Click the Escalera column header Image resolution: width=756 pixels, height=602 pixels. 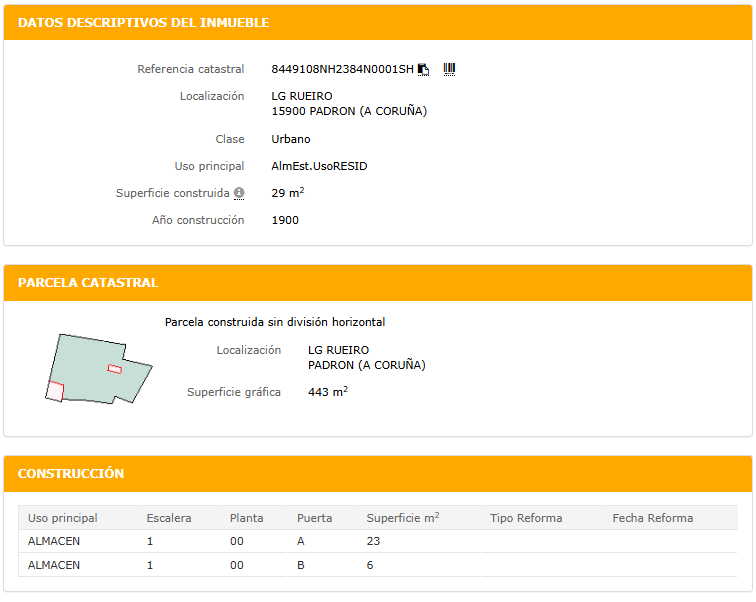(x=169, y=518)
